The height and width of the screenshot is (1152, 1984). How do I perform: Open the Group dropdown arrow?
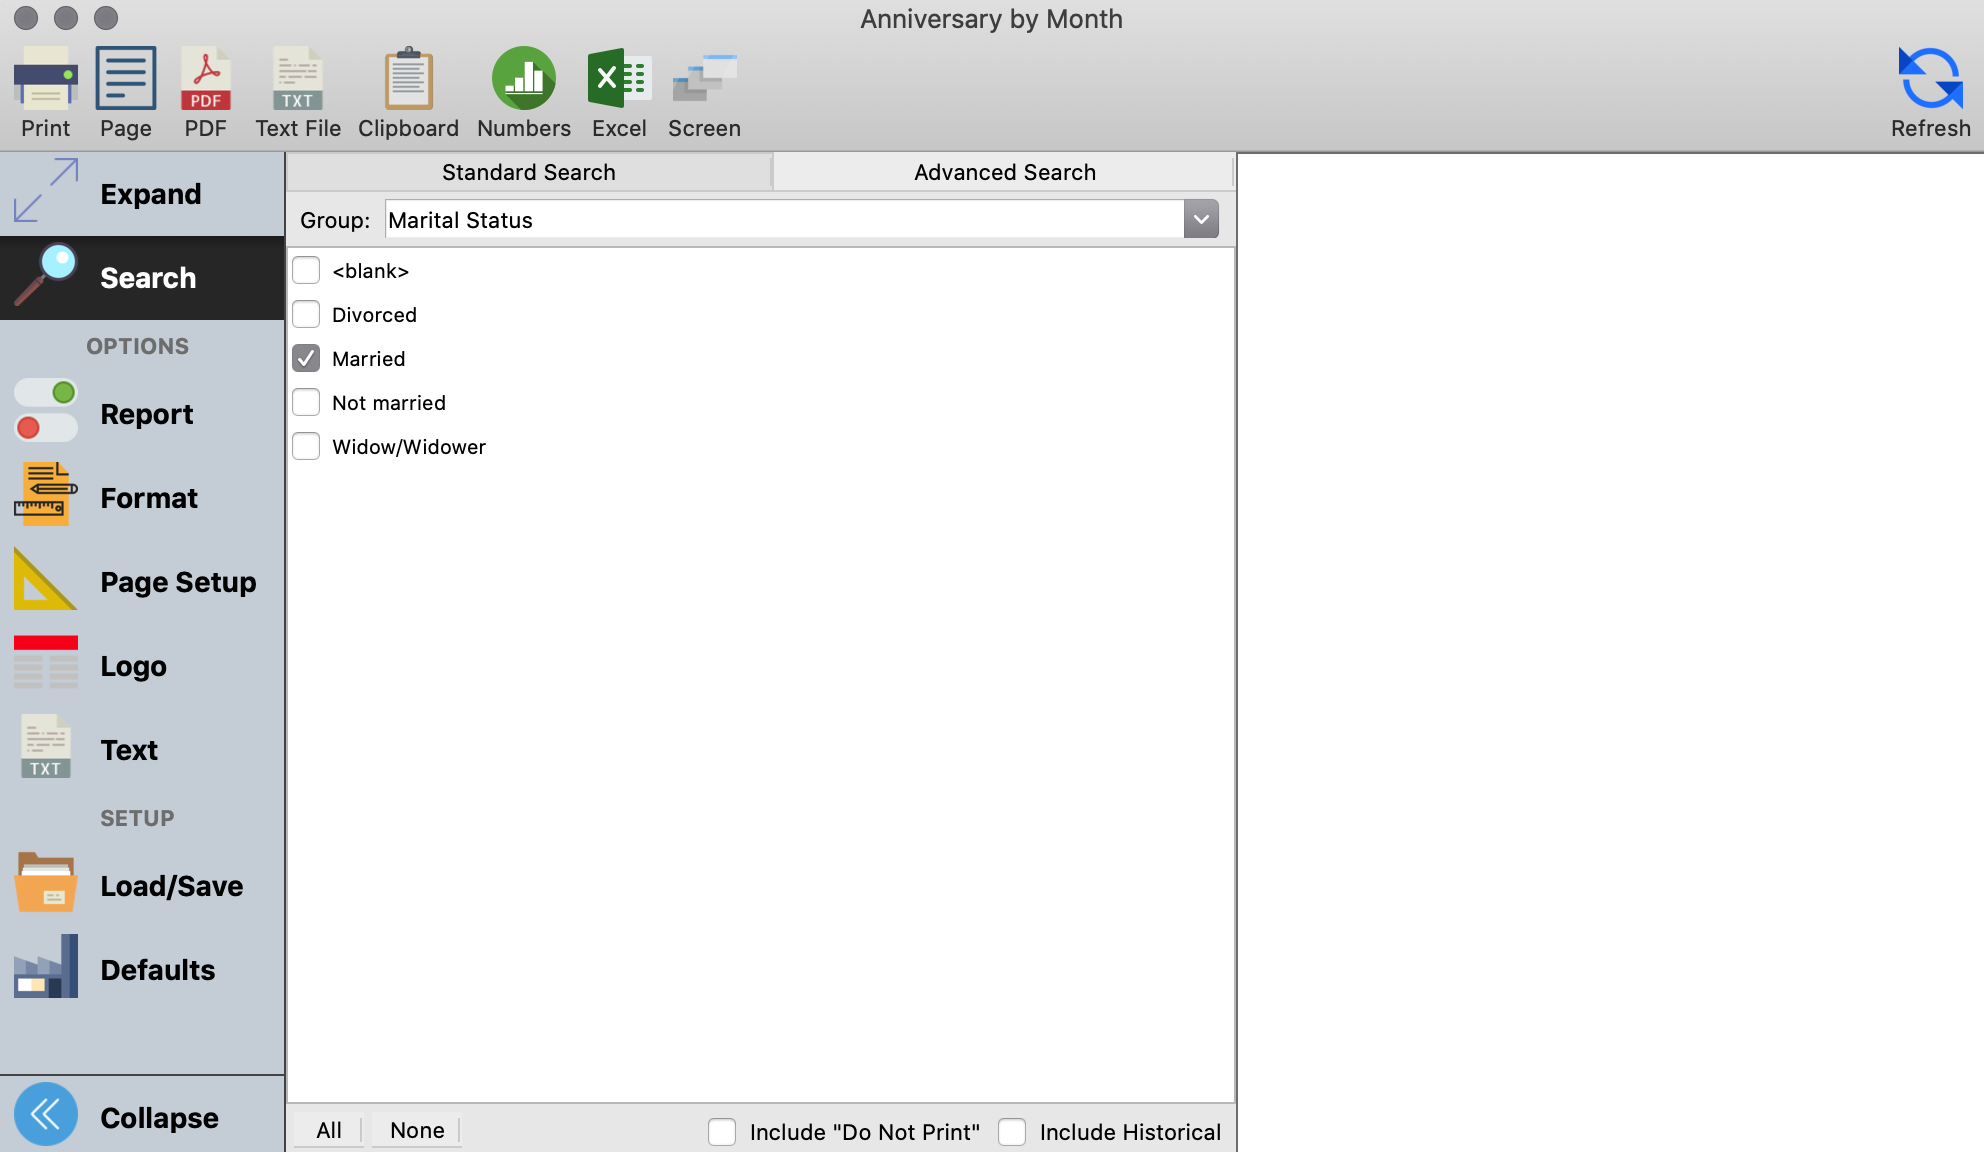(x=1201, y=219)
